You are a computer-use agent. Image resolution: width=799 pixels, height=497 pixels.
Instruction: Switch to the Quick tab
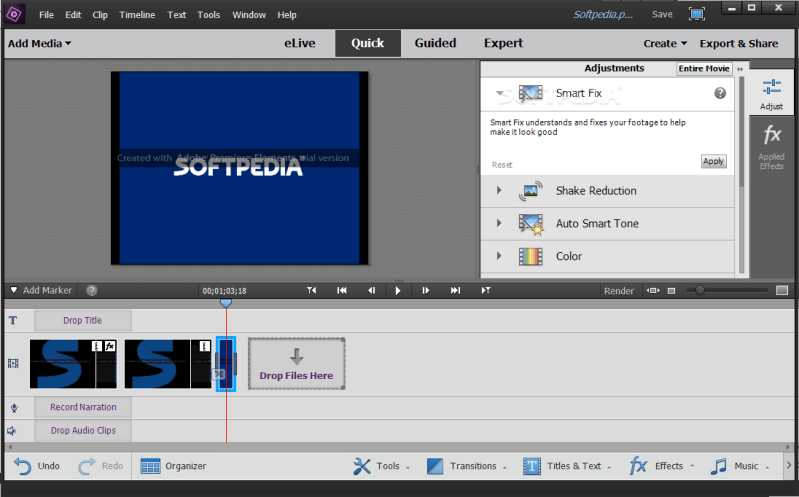click(367, 43)
